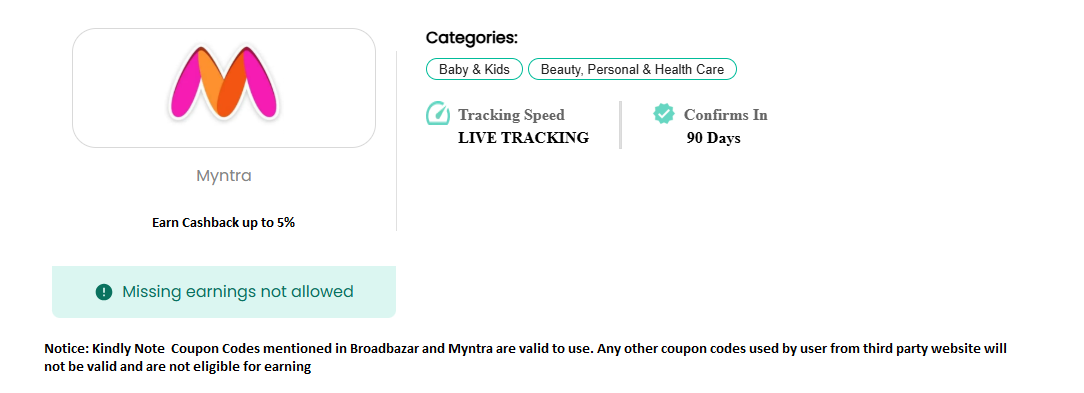Click the 90 Days confirmation value

click(x=713, y=138)
